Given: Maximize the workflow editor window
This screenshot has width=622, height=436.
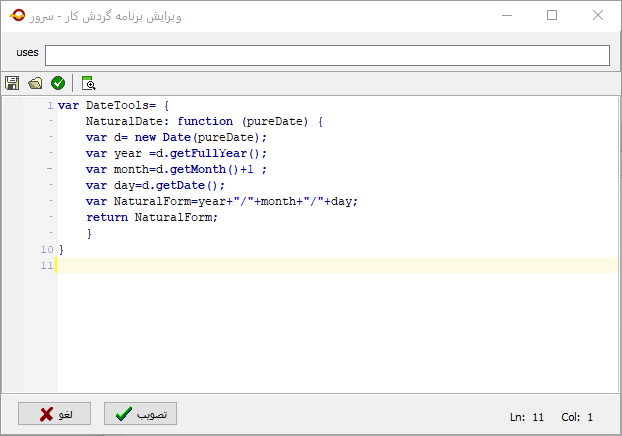Looking at the screenshot, I should tap(552, 16).
